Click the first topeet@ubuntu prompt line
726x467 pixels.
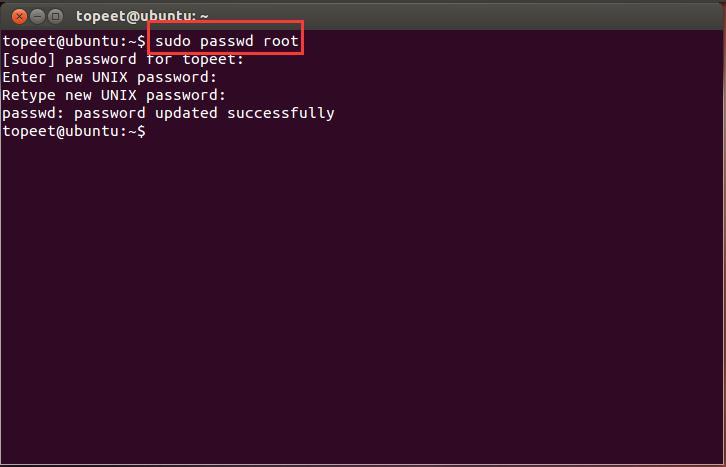click(x=74, y=41)
